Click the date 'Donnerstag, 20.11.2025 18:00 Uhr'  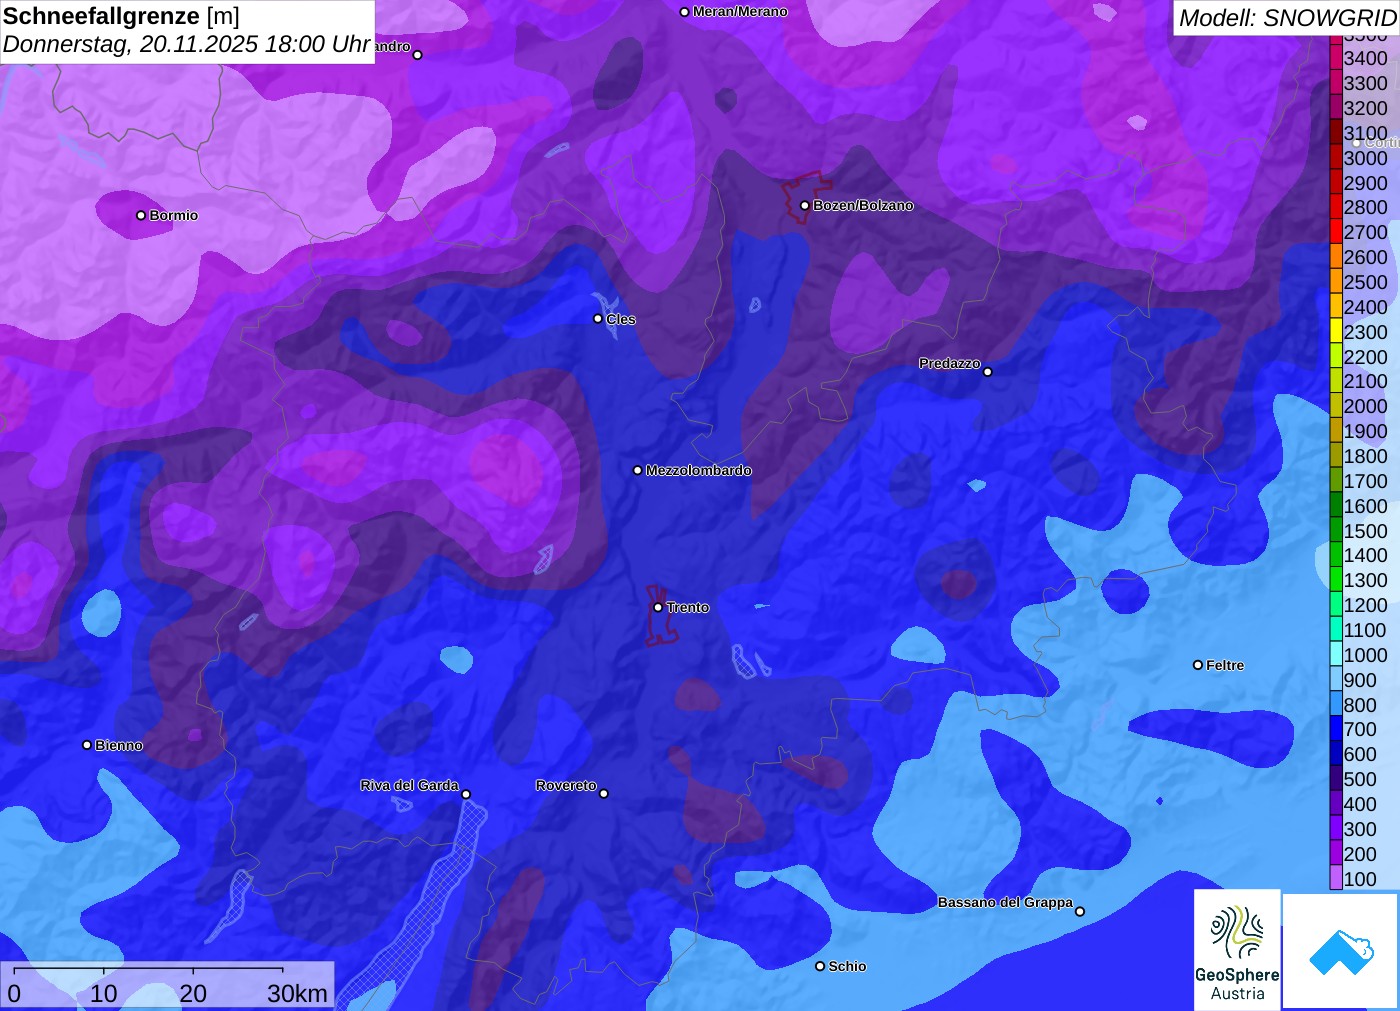coord(187,45)
